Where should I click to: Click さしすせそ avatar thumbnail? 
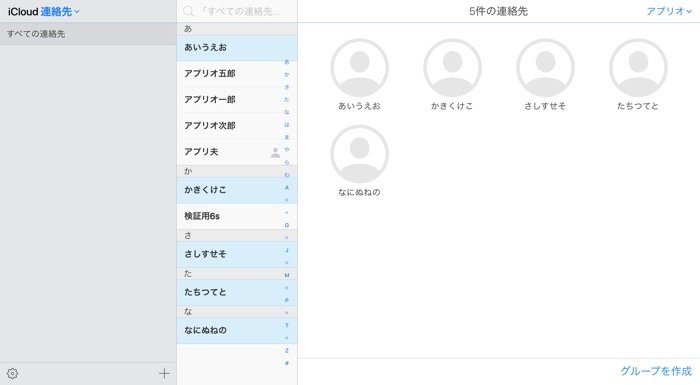[x=545, y=68]
